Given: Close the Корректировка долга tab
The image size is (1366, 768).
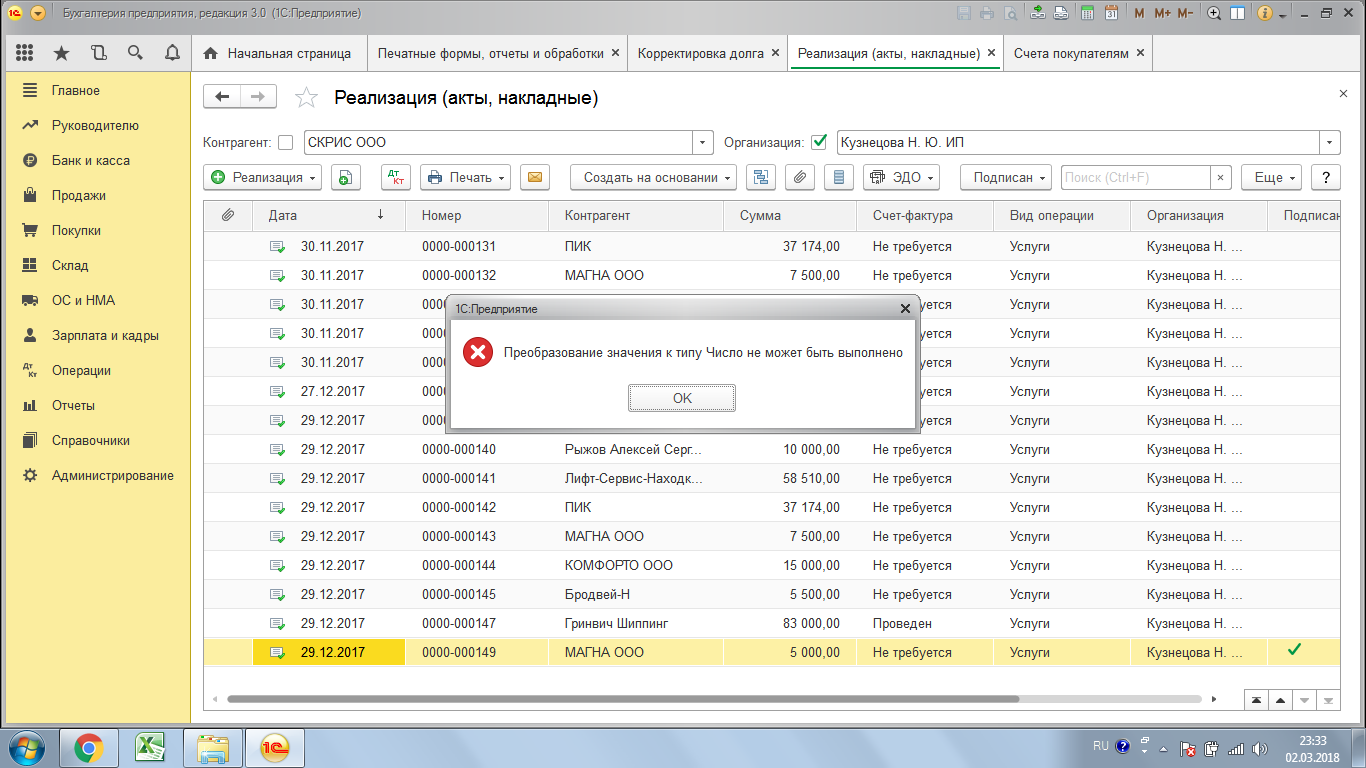Looking at the screenshot, I should point(775,53).
